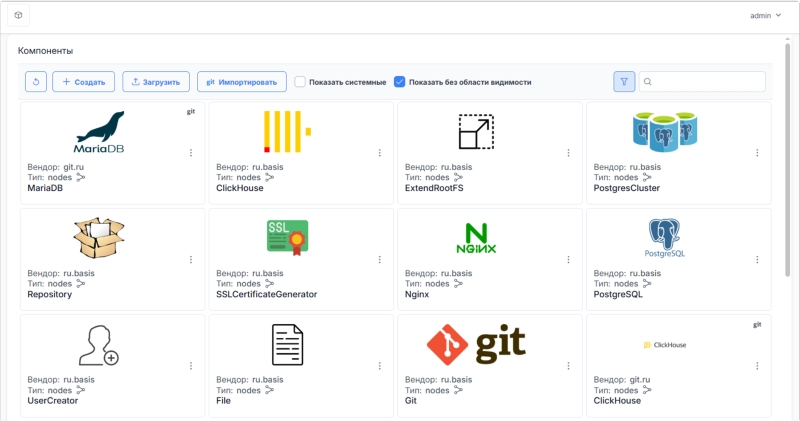
Task: Click the Git orange logo
Action: coord(476,344)
